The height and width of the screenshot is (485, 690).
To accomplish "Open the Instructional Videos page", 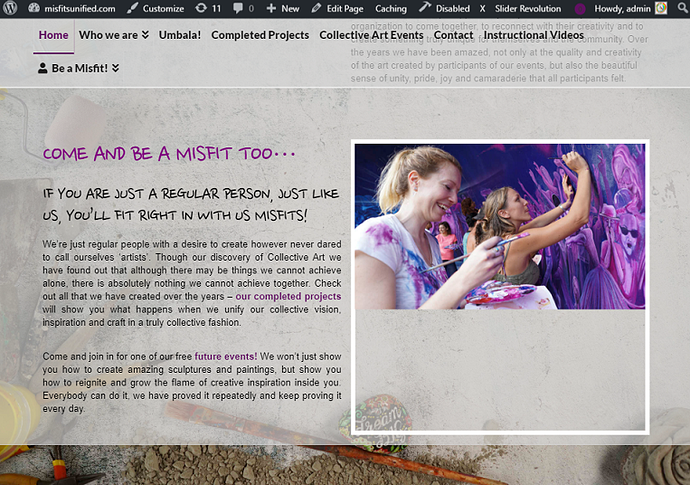I will pyautogui.click(x=533, y=35).
